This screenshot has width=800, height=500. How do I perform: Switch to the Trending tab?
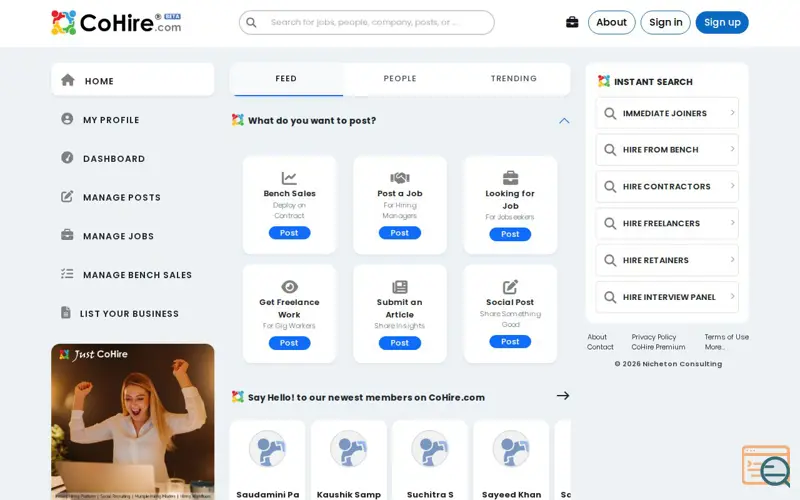pyautogui.click(x=514, y=79)
